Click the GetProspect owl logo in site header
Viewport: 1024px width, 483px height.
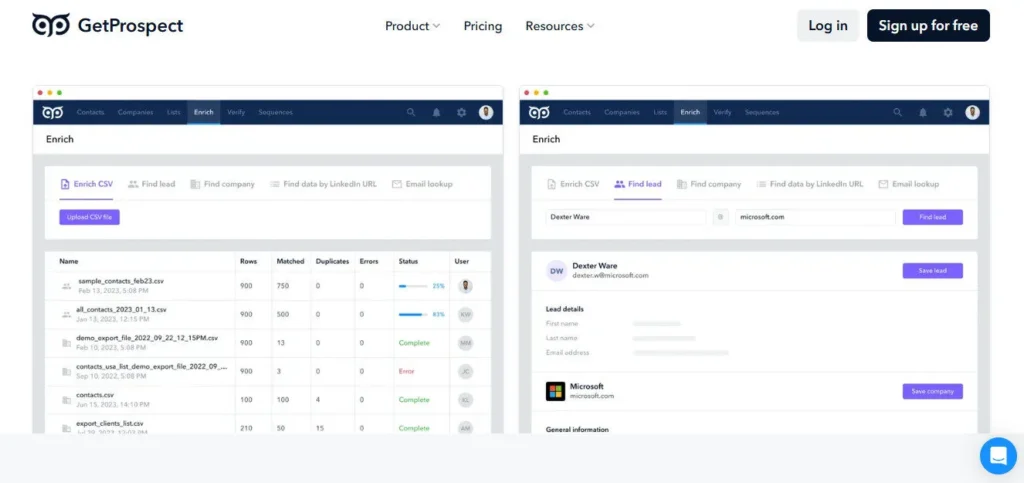pyautogui.click(x=51, y=25)
